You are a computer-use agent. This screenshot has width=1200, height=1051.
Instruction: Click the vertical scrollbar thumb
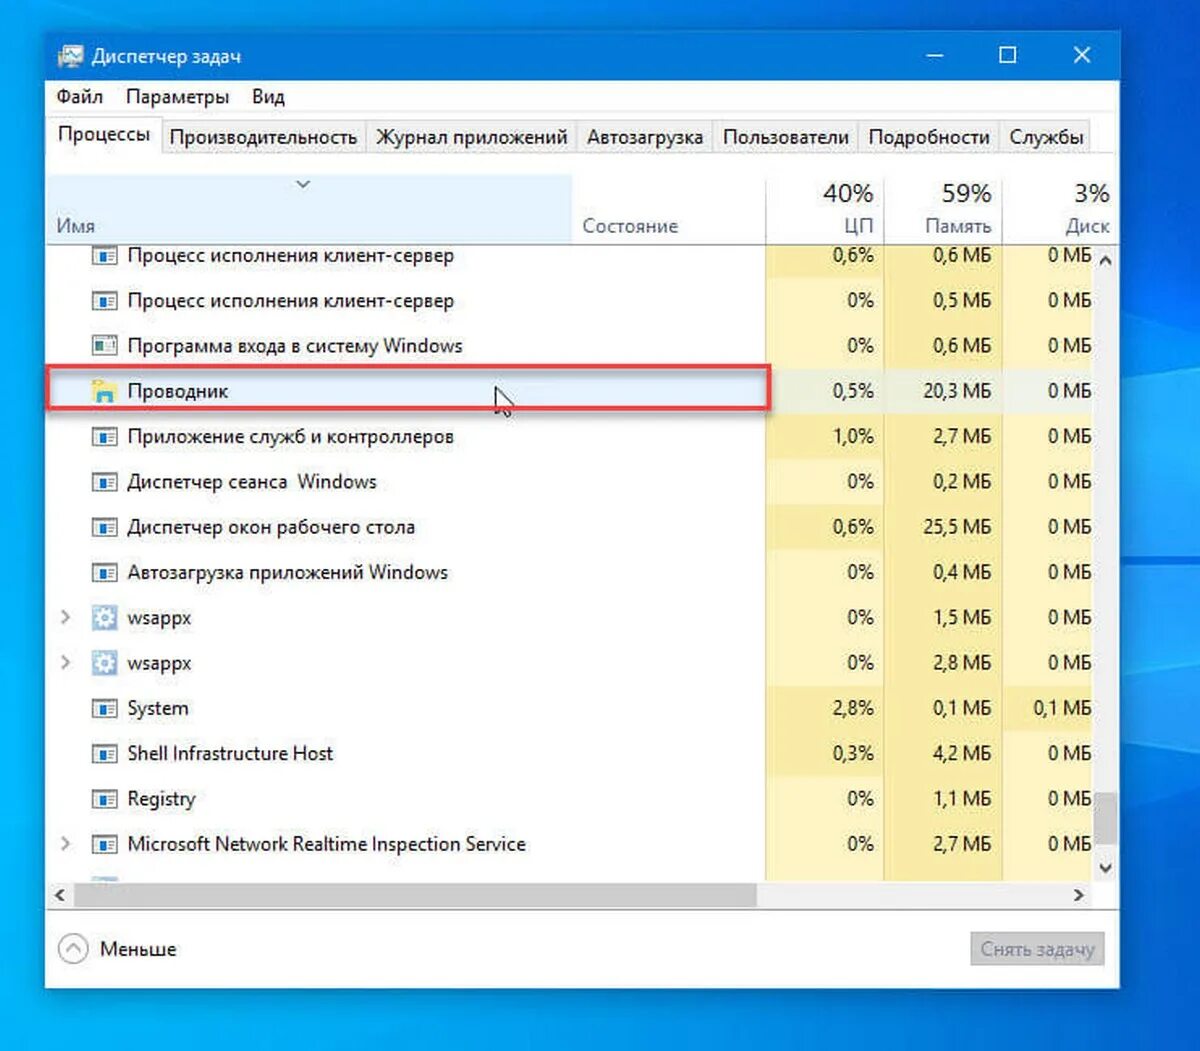click(1105, 818)
